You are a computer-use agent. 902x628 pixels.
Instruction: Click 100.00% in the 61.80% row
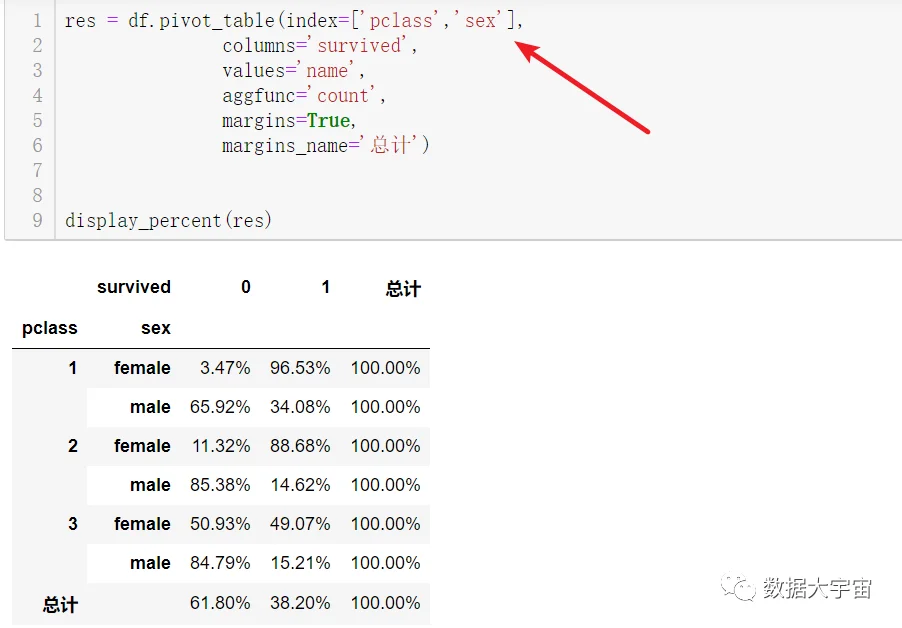pos(385,603)
